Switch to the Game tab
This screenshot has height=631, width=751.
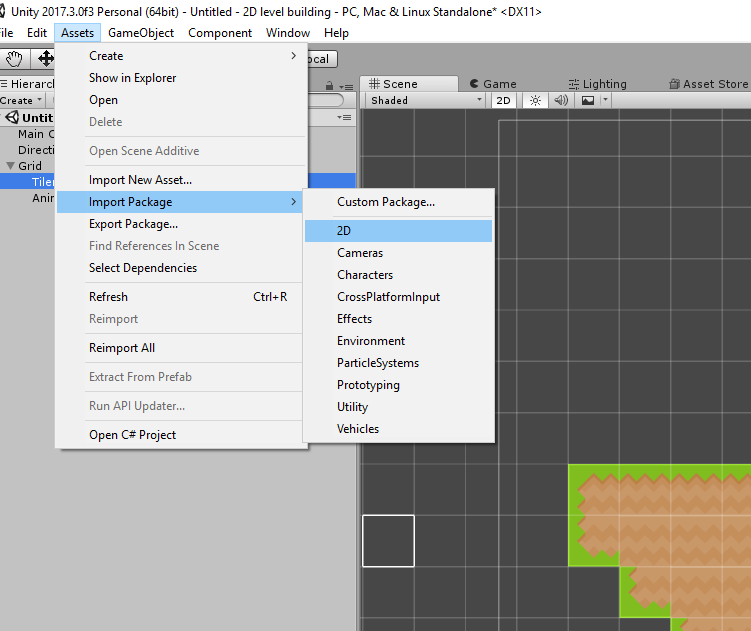point(493,84)
